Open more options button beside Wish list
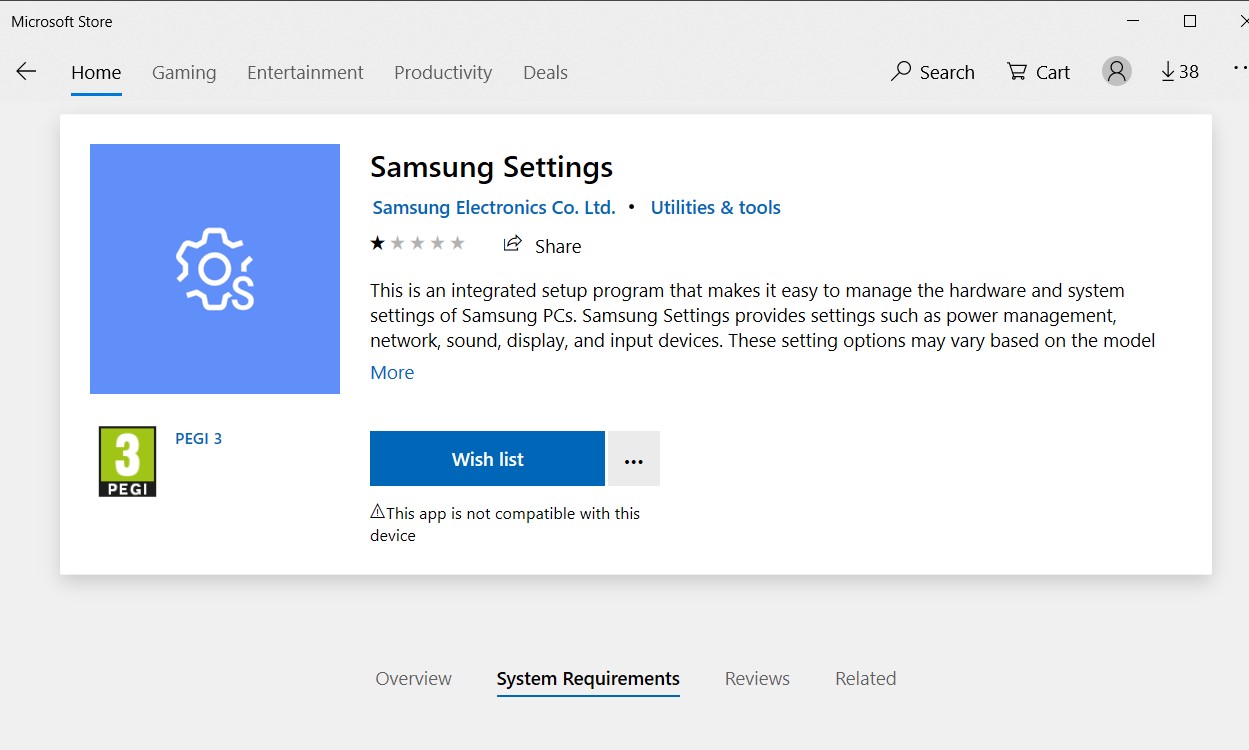This screenshot has height=750, width=1249. pyautogui.click(x=634, y=459)
